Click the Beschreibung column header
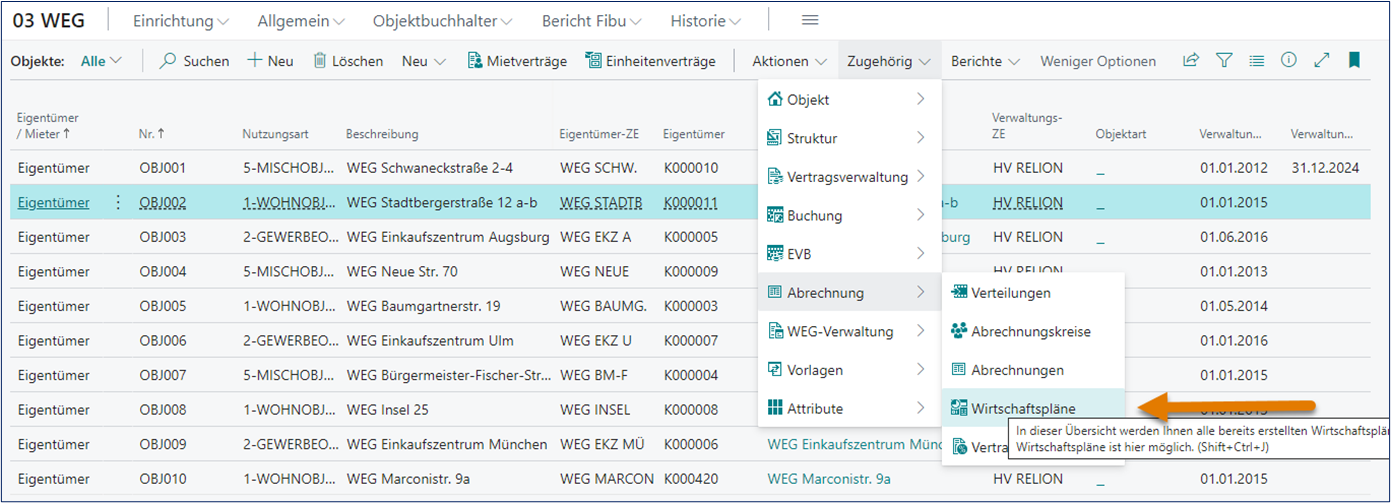 382,133
